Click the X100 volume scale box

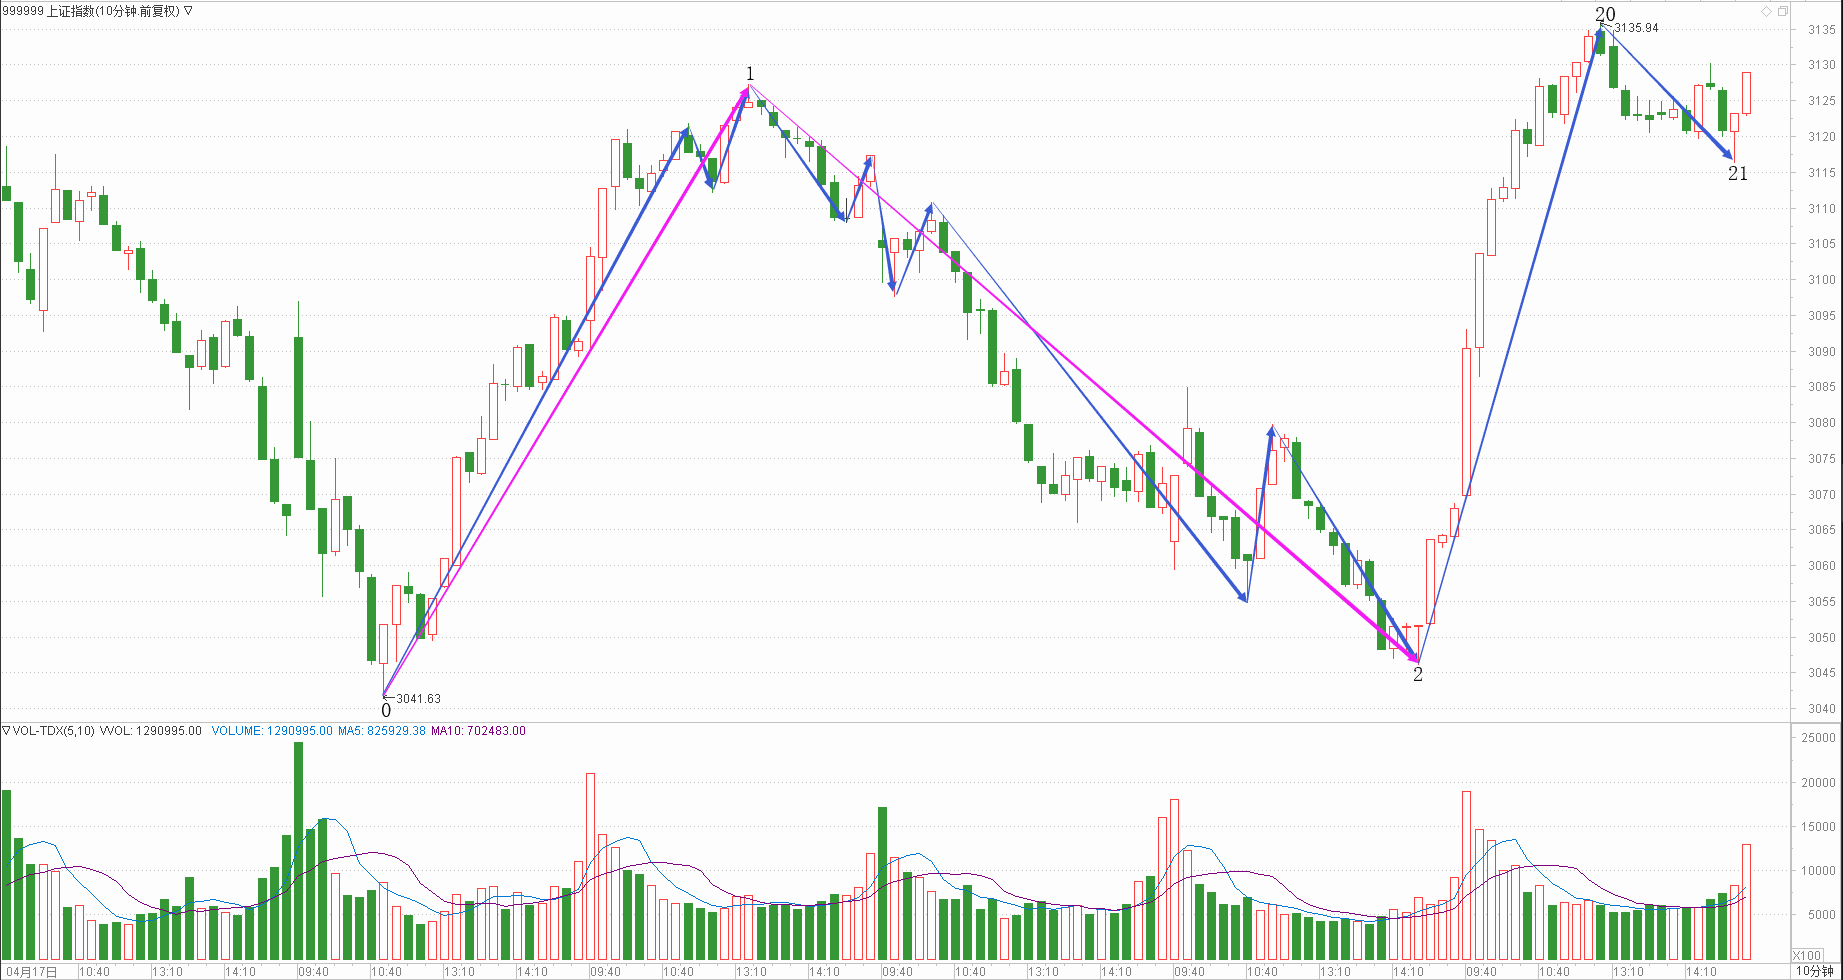(1807, 955)
